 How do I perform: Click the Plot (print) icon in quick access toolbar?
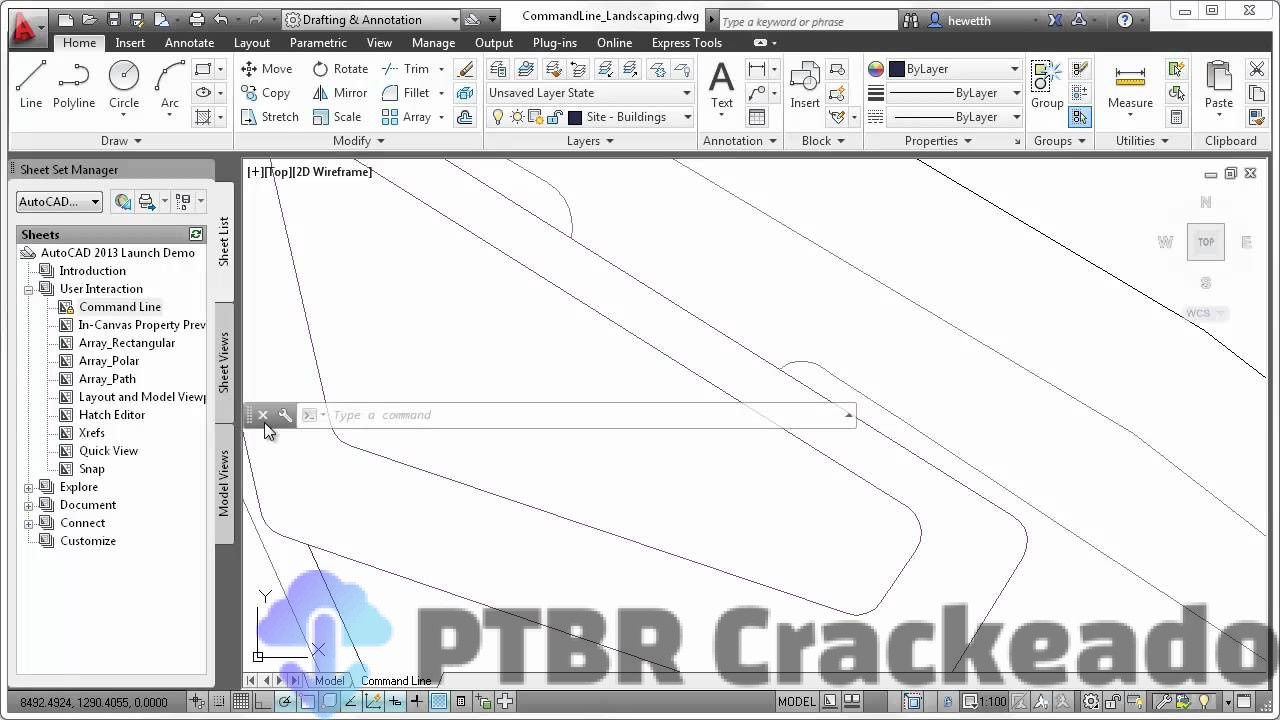point(197,19)
